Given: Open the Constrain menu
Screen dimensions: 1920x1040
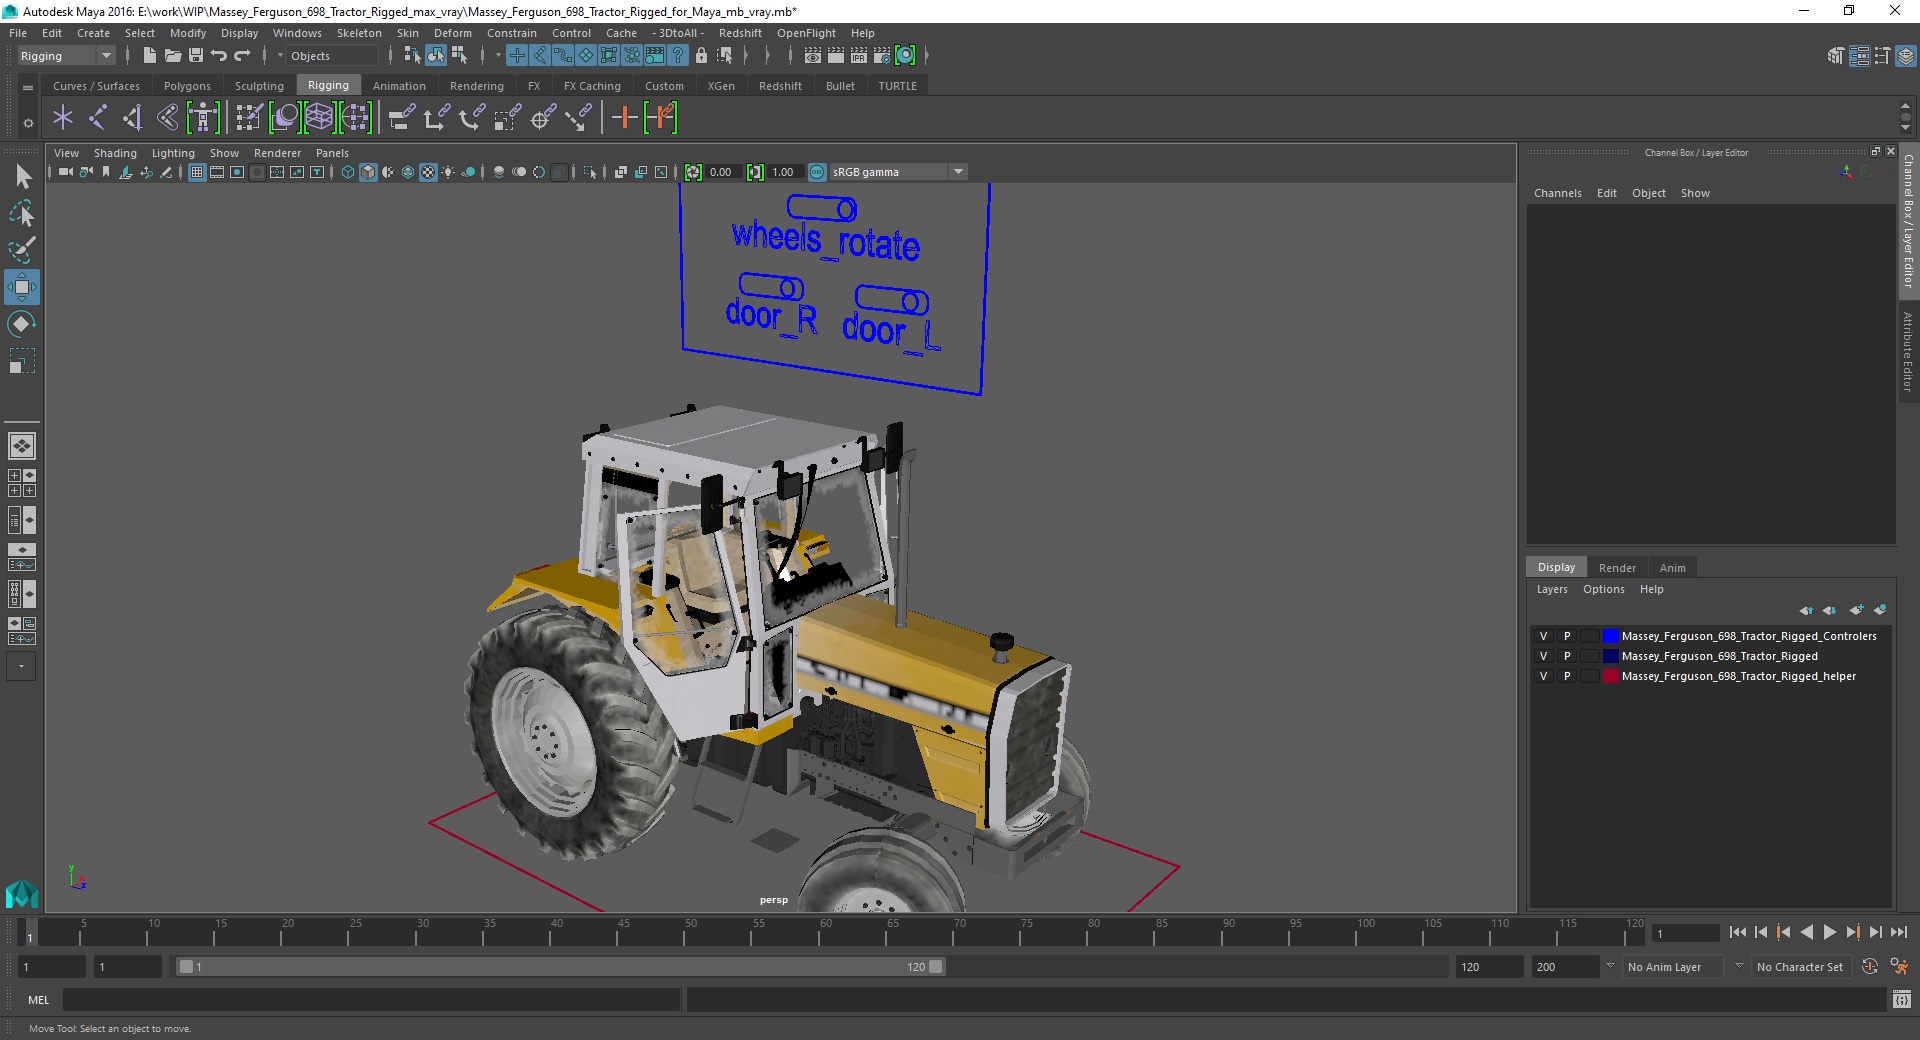Looking at the screenshot, I should pos(512,33).
